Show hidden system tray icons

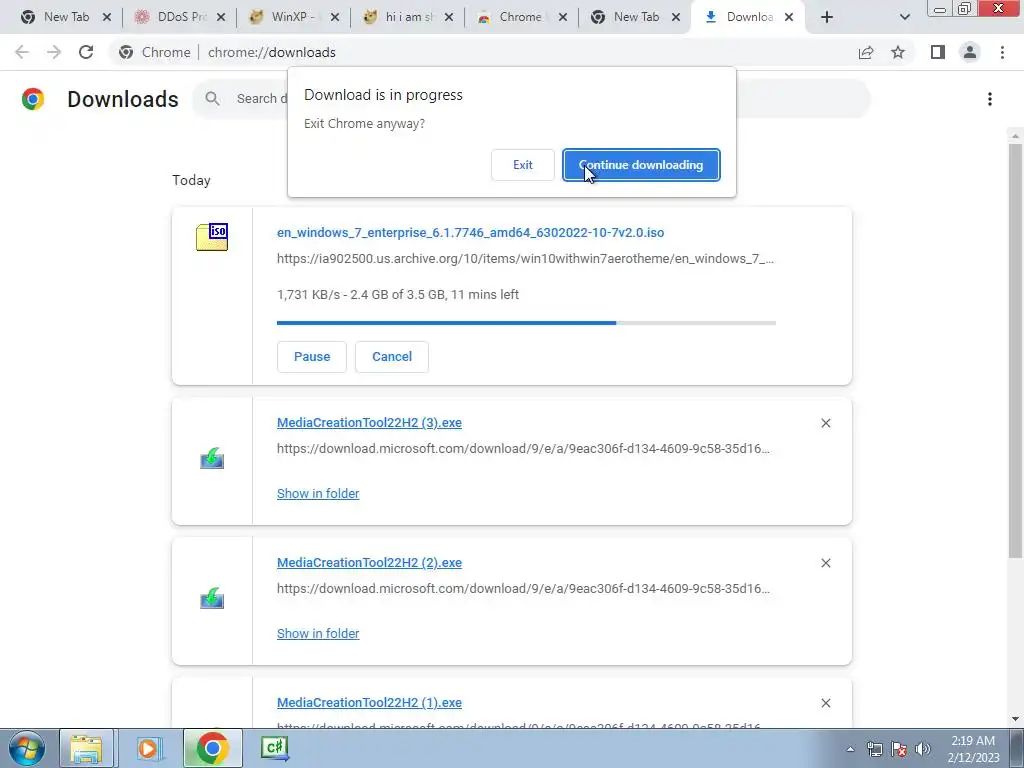(850, 750)
